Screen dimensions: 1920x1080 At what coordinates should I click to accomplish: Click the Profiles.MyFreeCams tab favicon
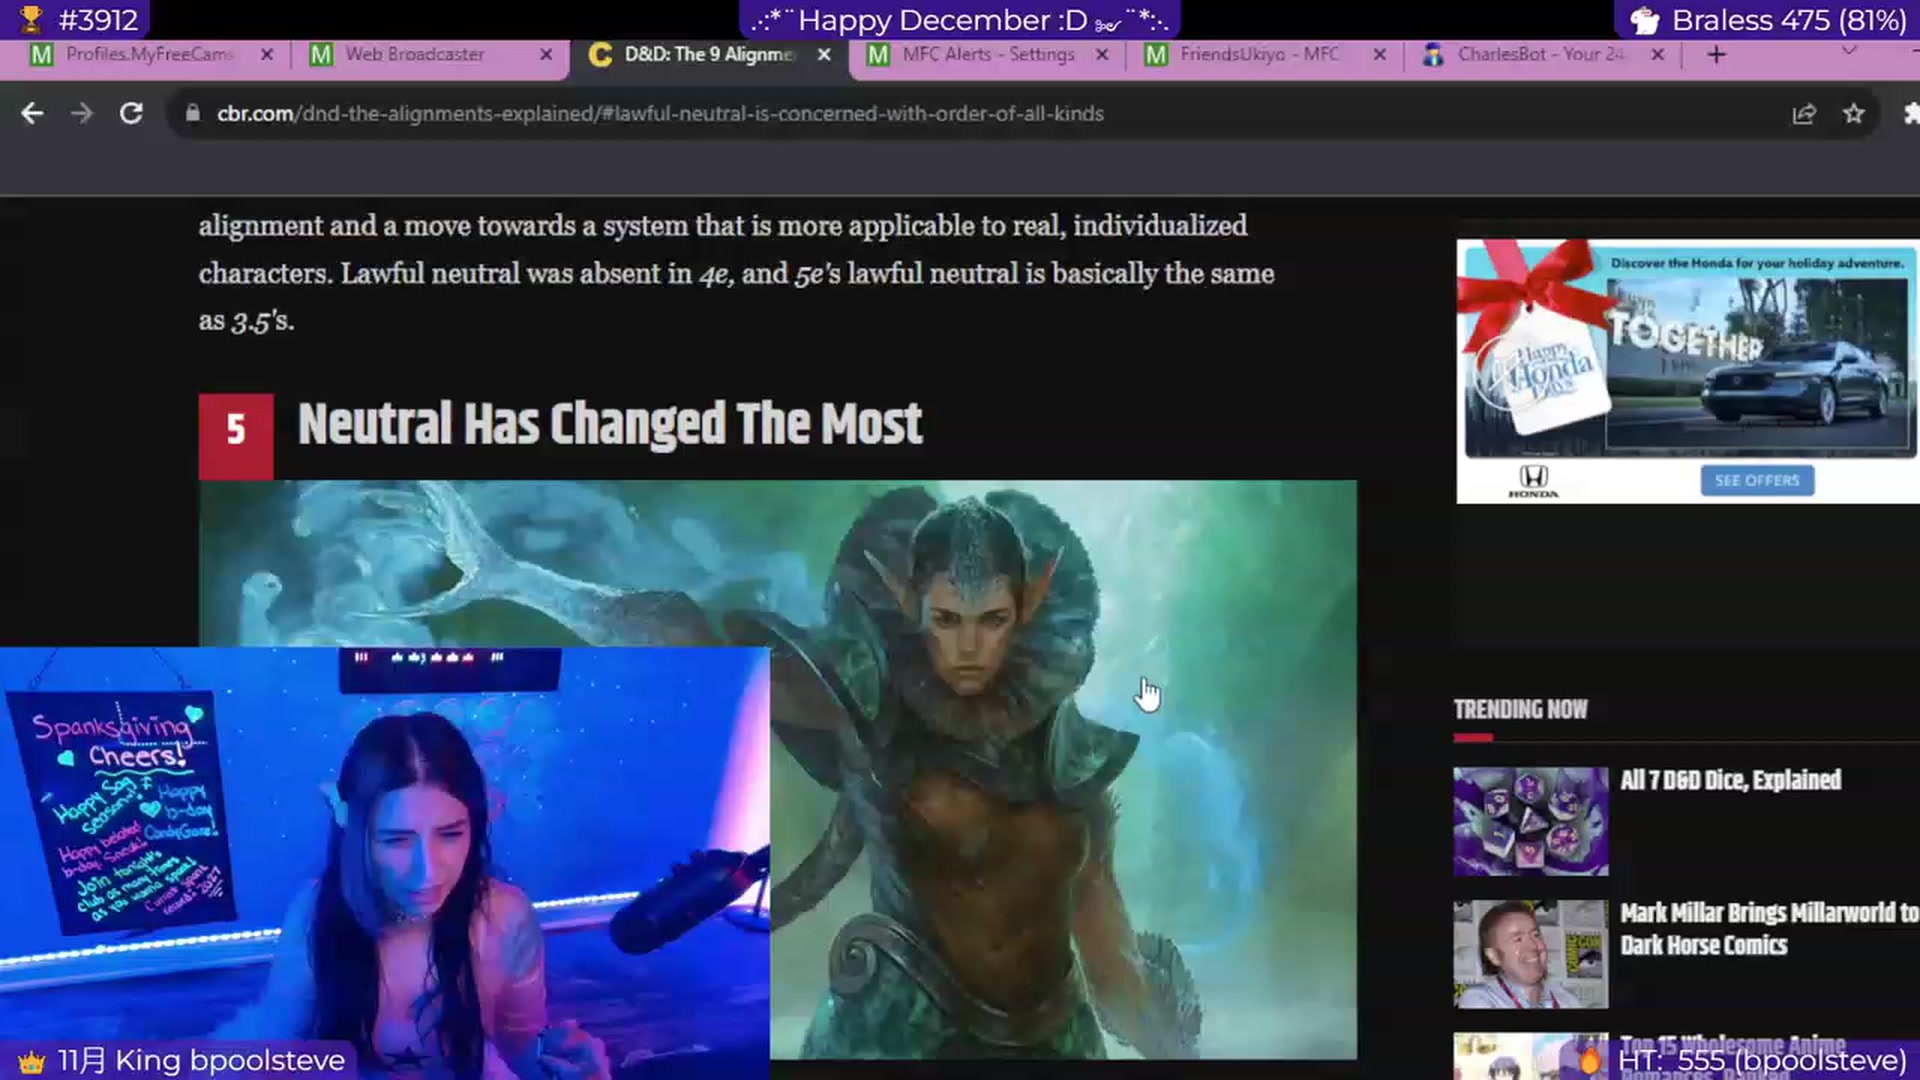tap(41, 55)
